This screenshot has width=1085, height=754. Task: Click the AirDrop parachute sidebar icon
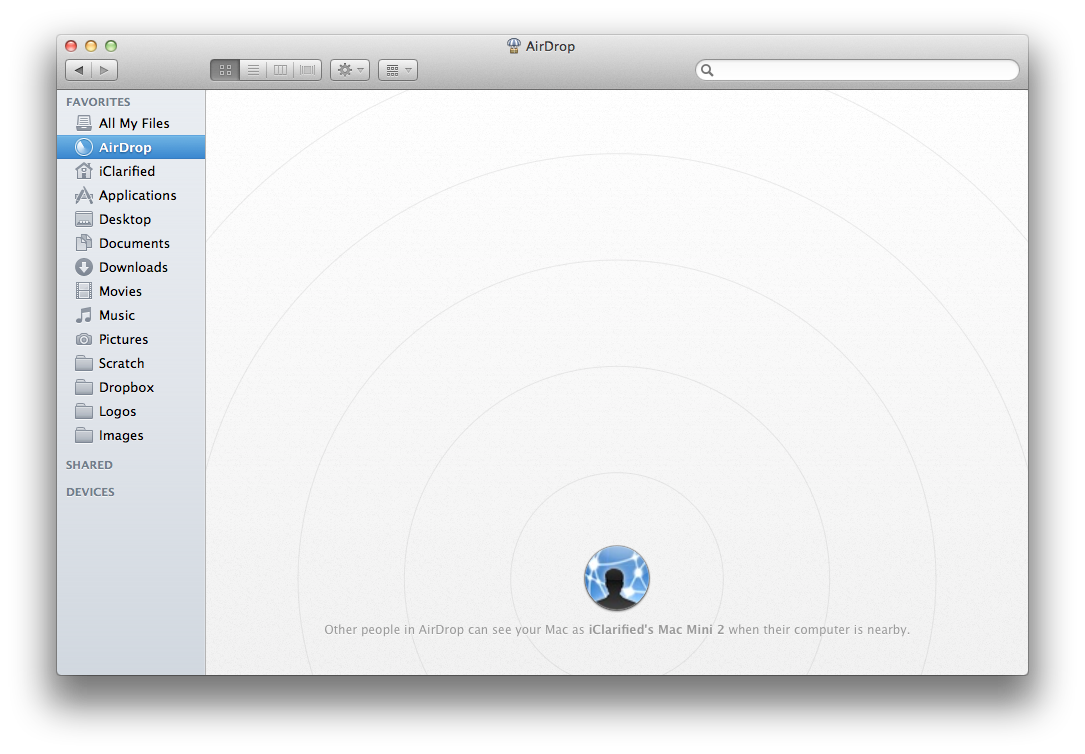(x=84, y=147)
